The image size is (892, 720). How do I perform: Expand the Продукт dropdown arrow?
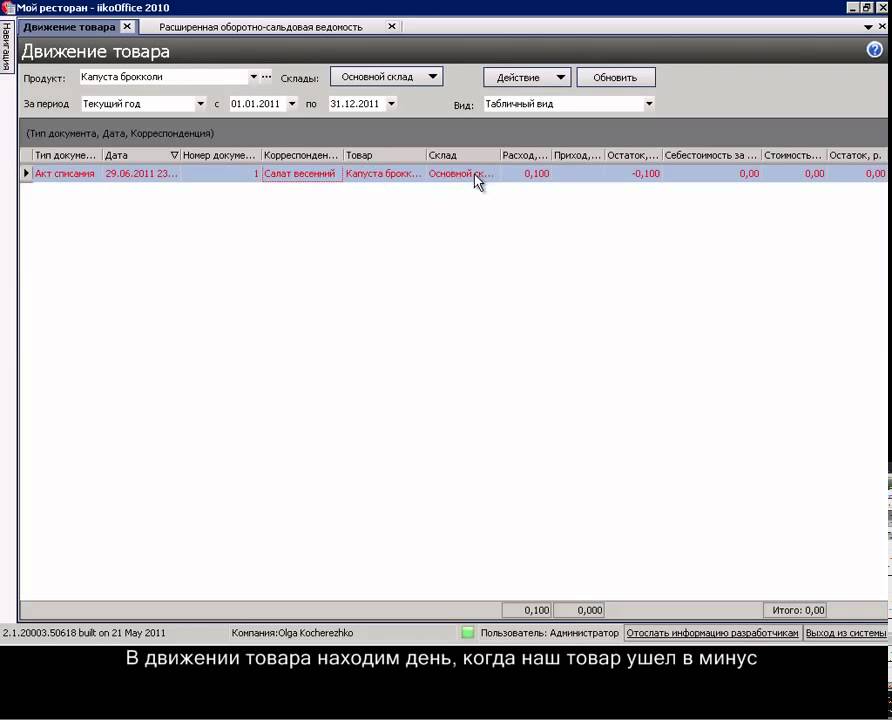254,77
